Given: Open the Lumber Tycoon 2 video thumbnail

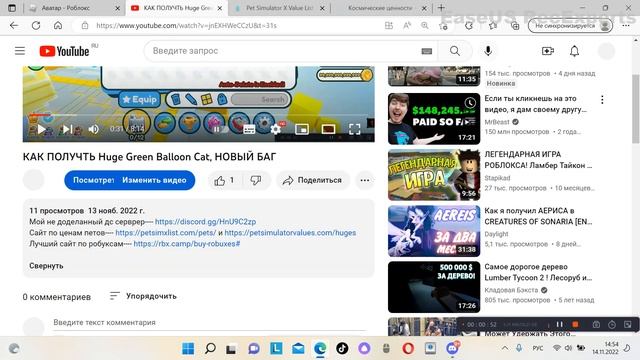Looking at the screenshot, I should pos(434,287).
